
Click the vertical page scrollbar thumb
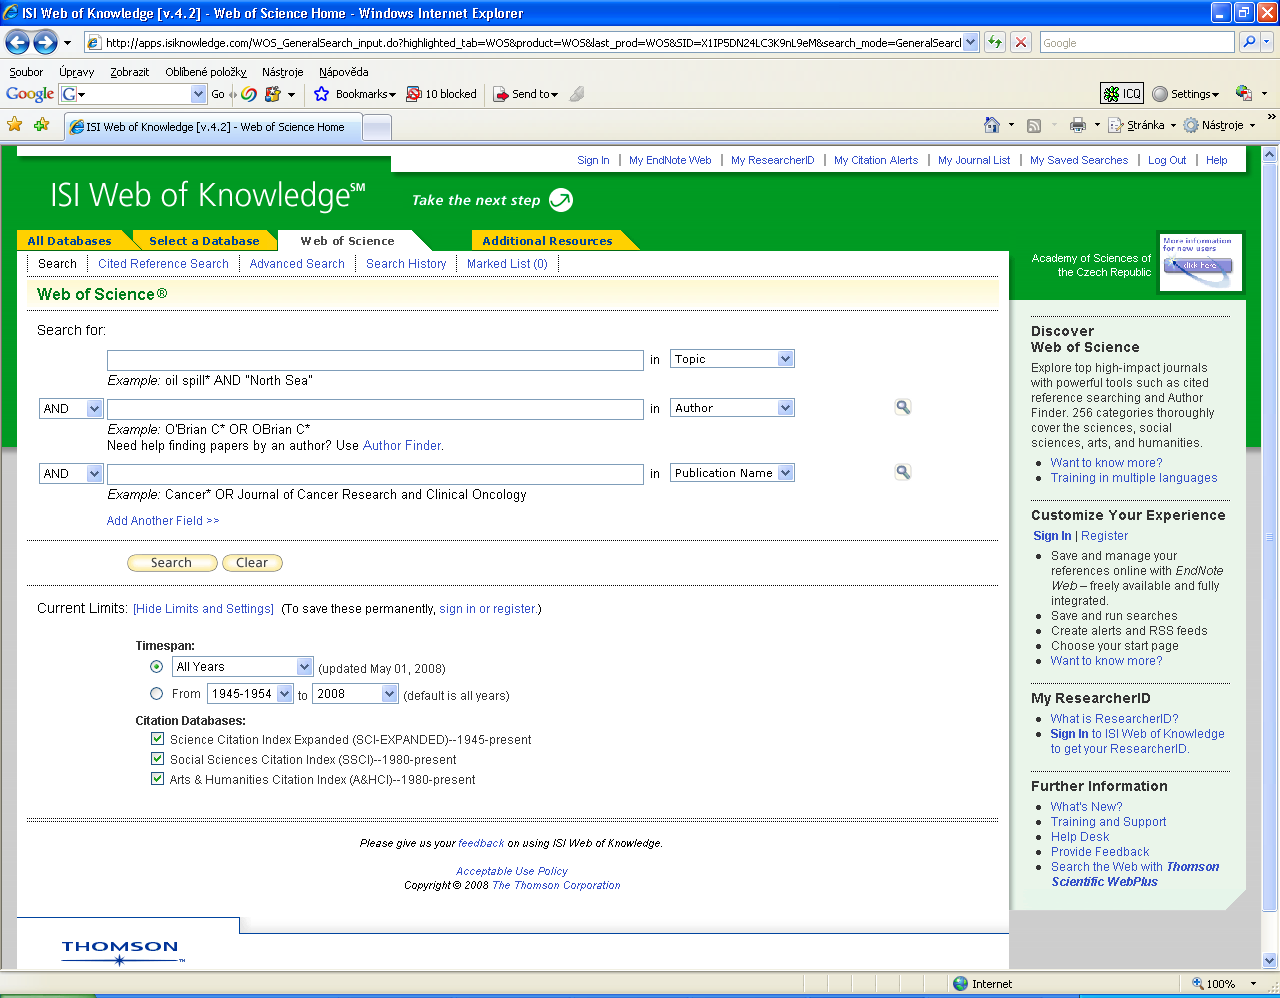point(1270,538)
